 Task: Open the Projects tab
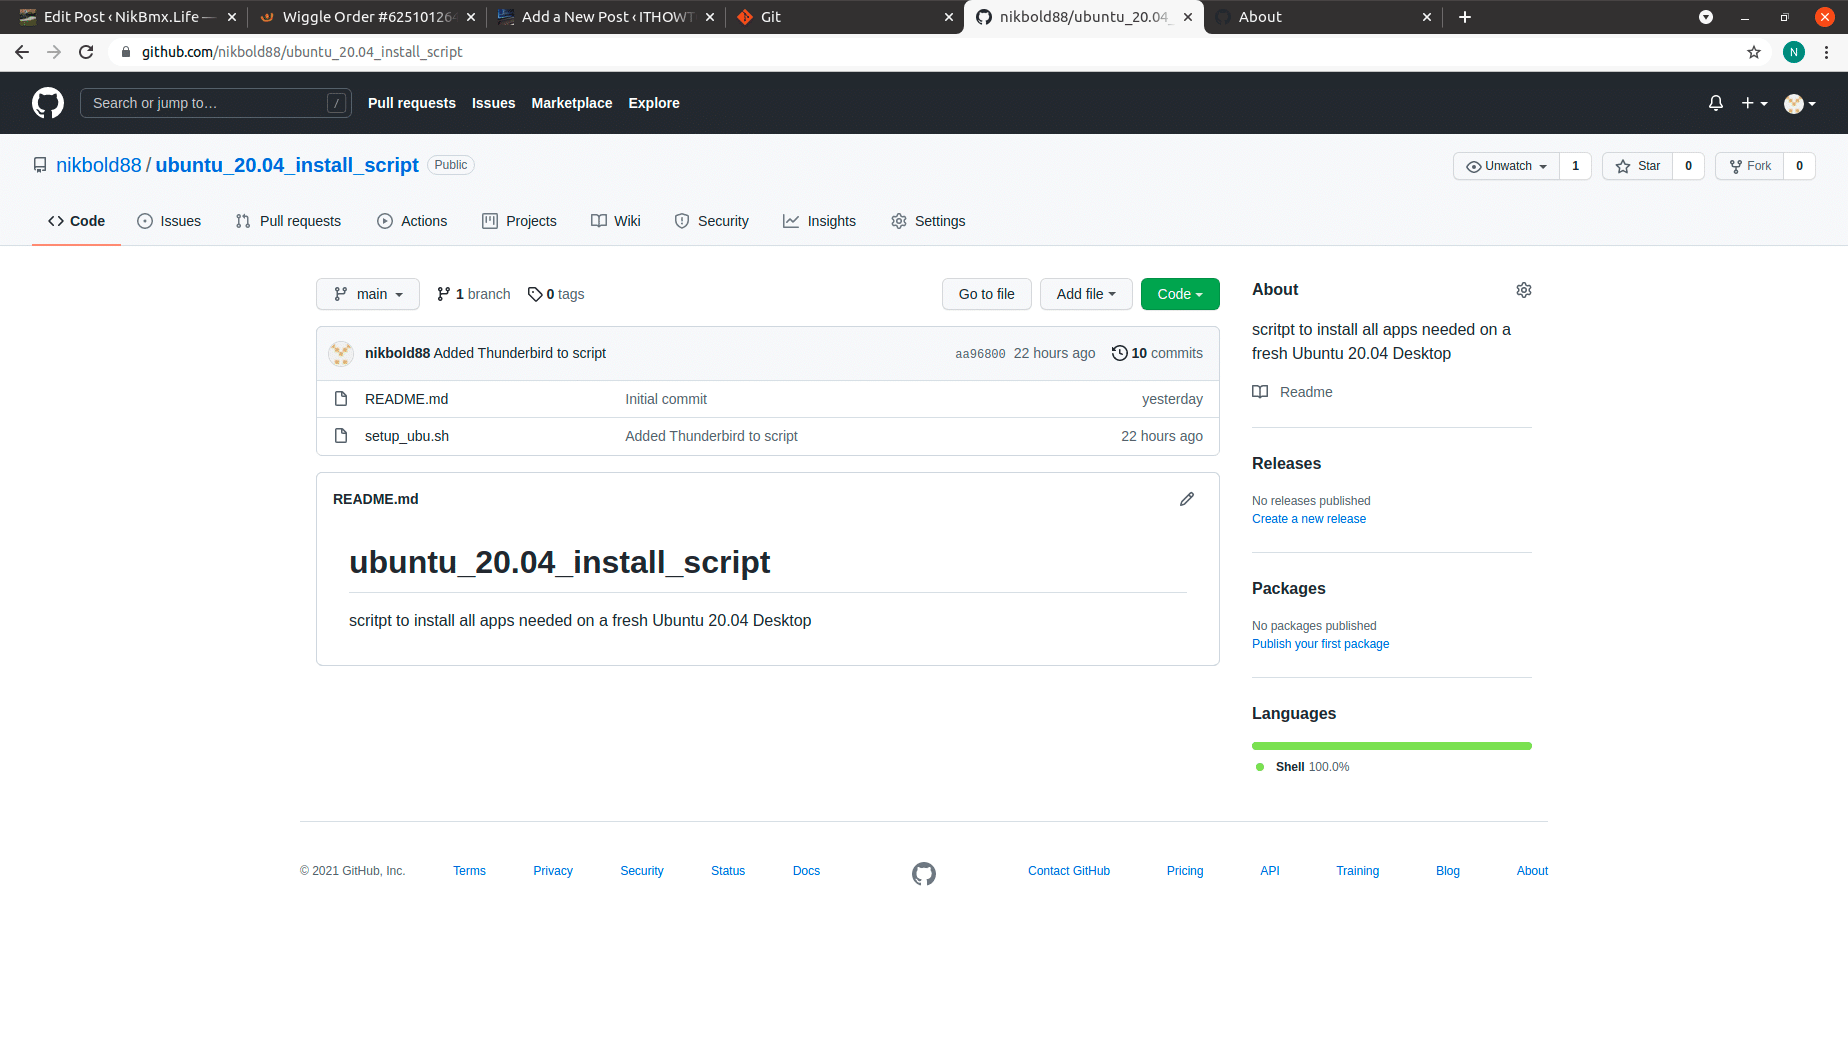pos(519,221)
